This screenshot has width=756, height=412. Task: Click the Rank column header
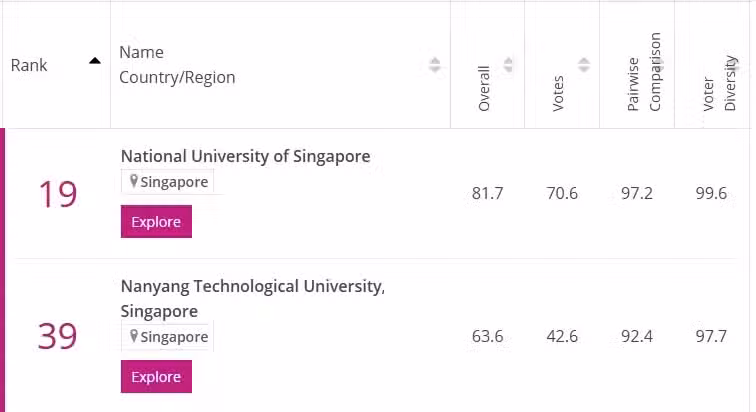[29, 65]
